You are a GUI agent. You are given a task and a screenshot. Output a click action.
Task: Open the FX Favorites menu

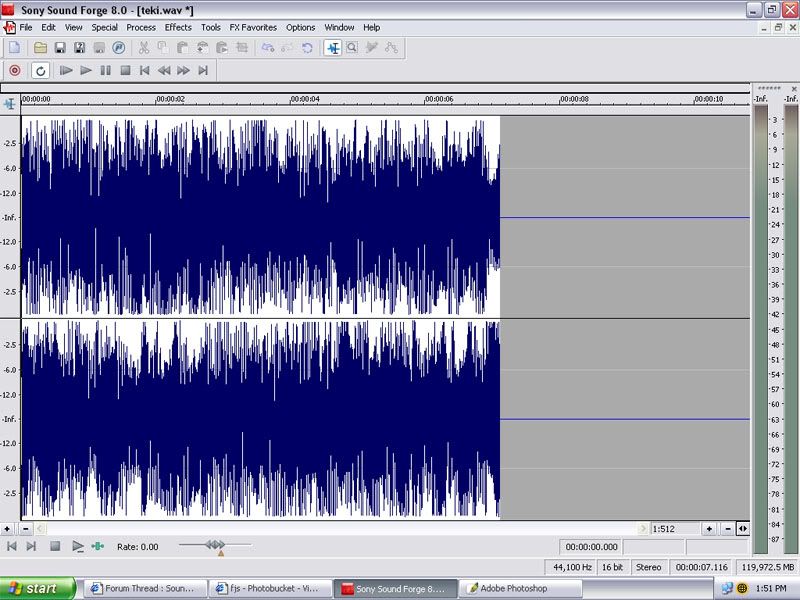[253, 27]
